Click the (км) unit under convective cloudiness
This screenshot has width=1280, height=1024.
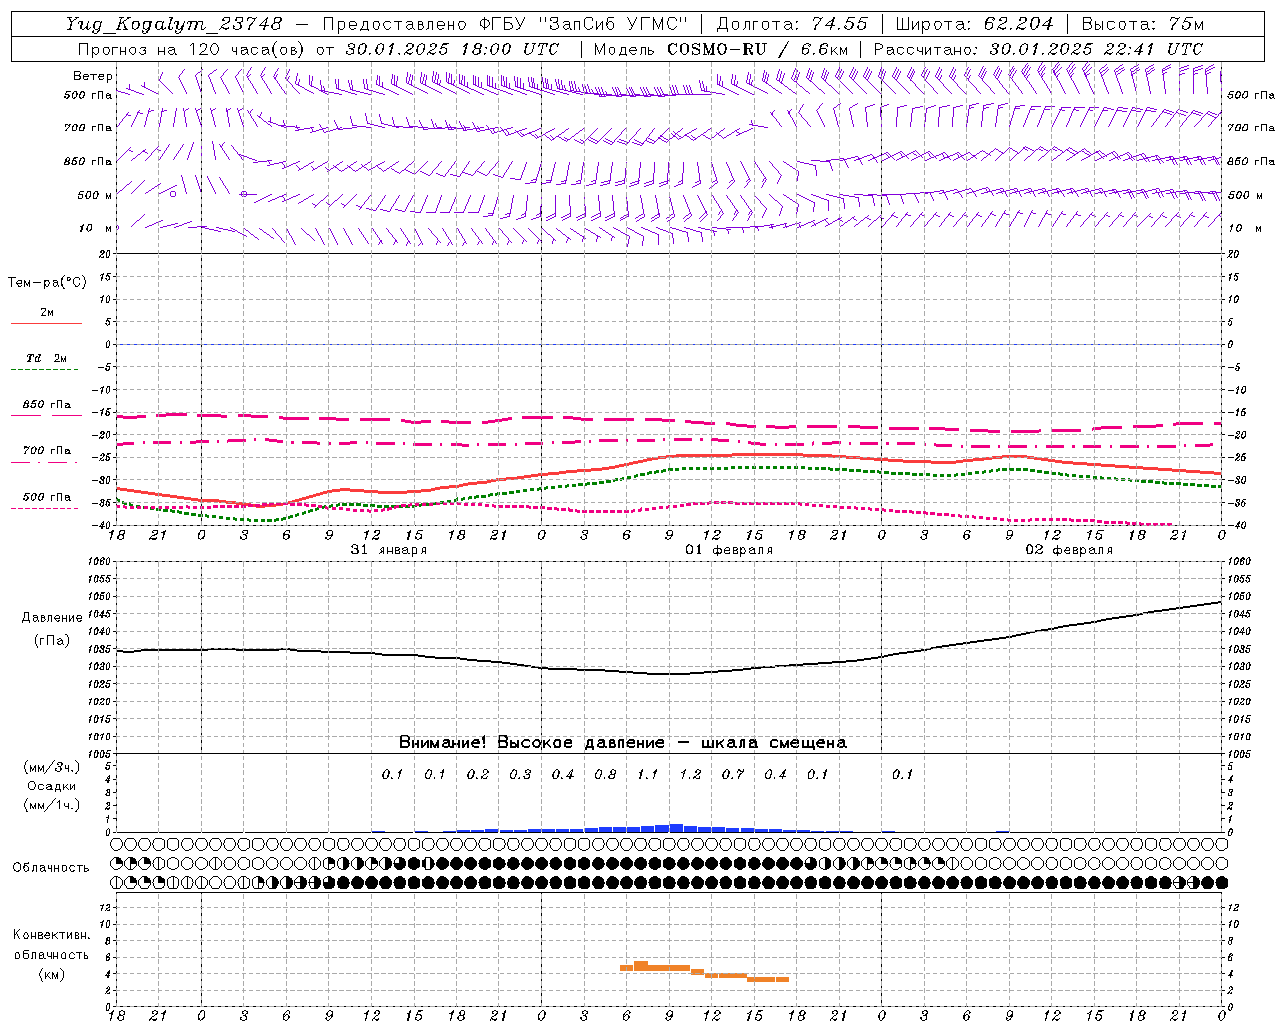pyautogui.click(x=51, y=974)
